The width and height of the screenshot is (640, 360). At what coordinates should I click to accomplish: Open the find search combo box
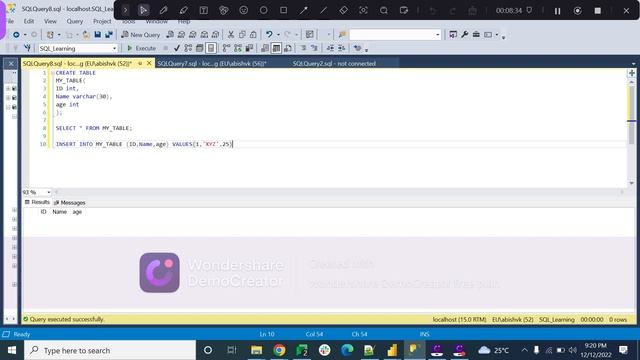395,35
